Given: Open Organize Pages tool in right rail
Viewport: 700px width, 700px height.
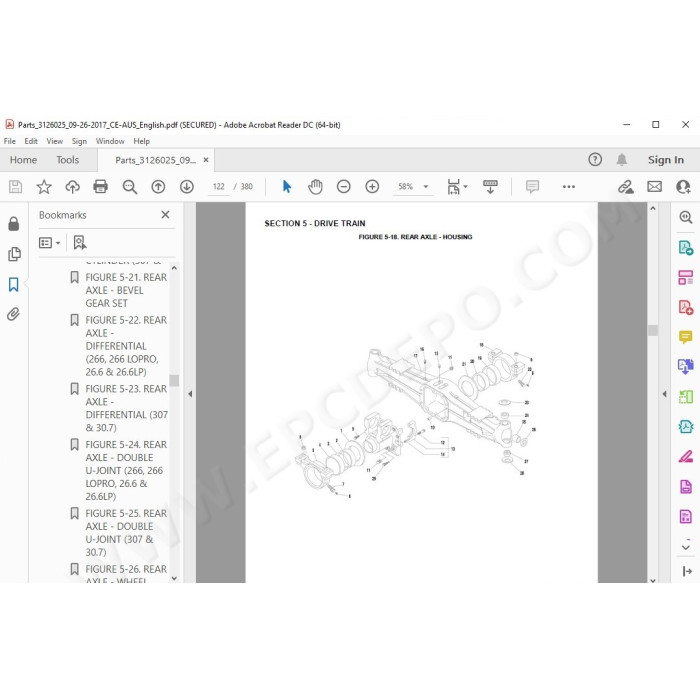Looking at the screenshot, I should [686, 396].
